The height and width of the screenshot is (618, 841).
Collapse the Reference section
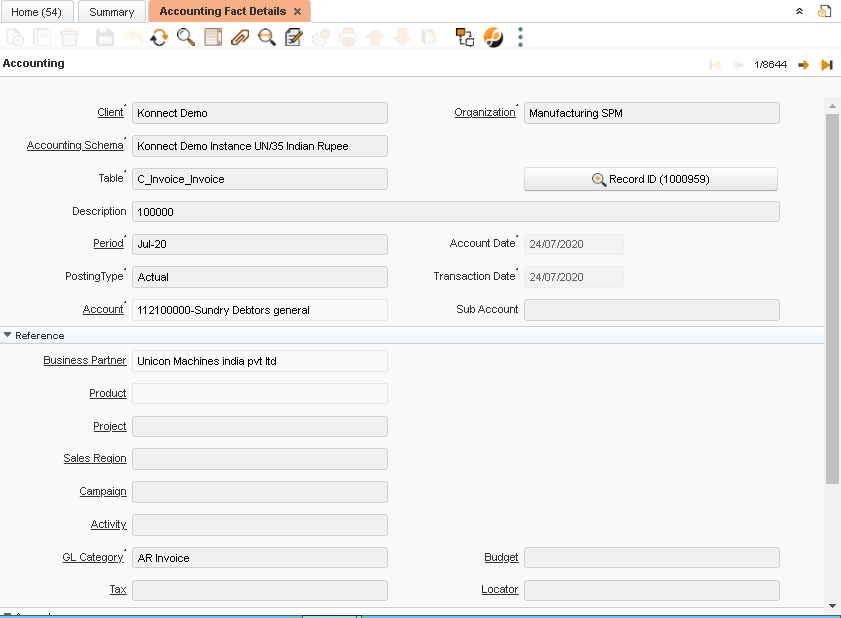click(7, 335)
